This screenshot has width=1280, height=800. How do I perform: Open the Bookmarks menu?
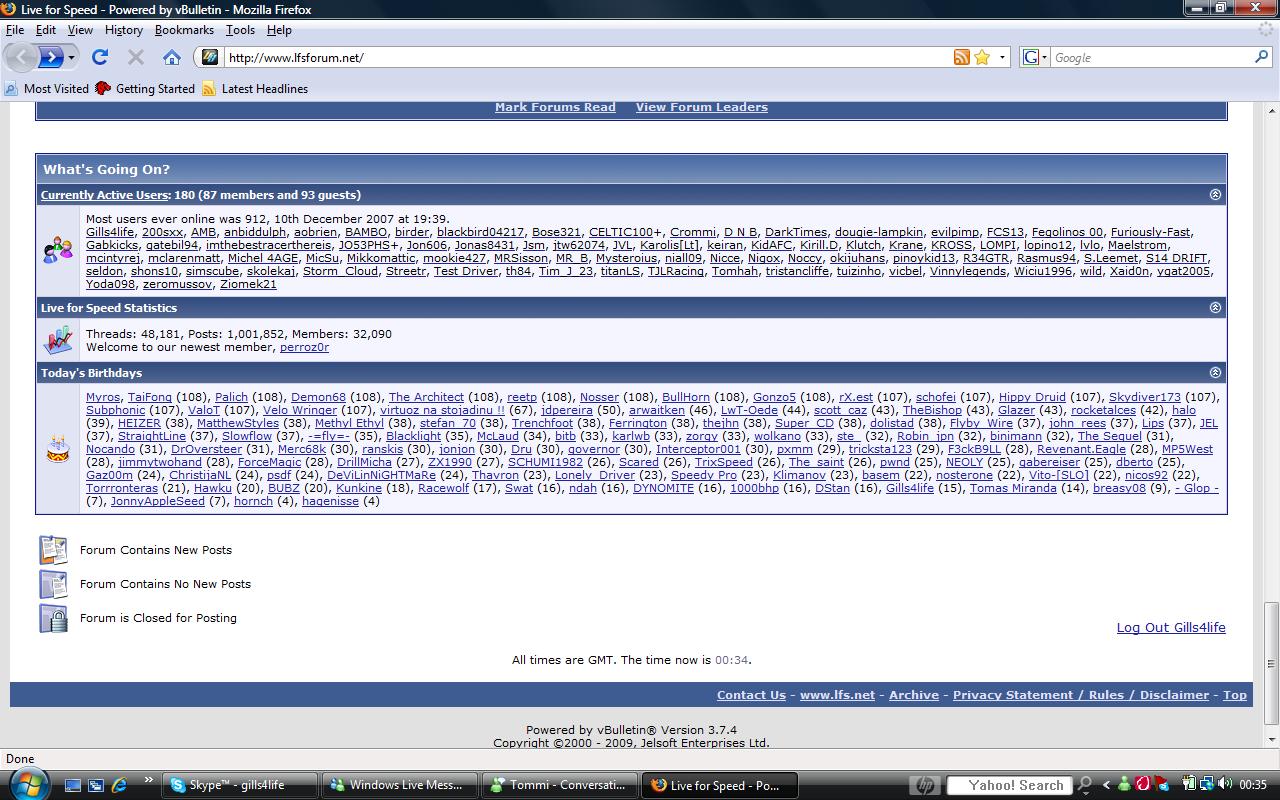click(x=184, y=30)
